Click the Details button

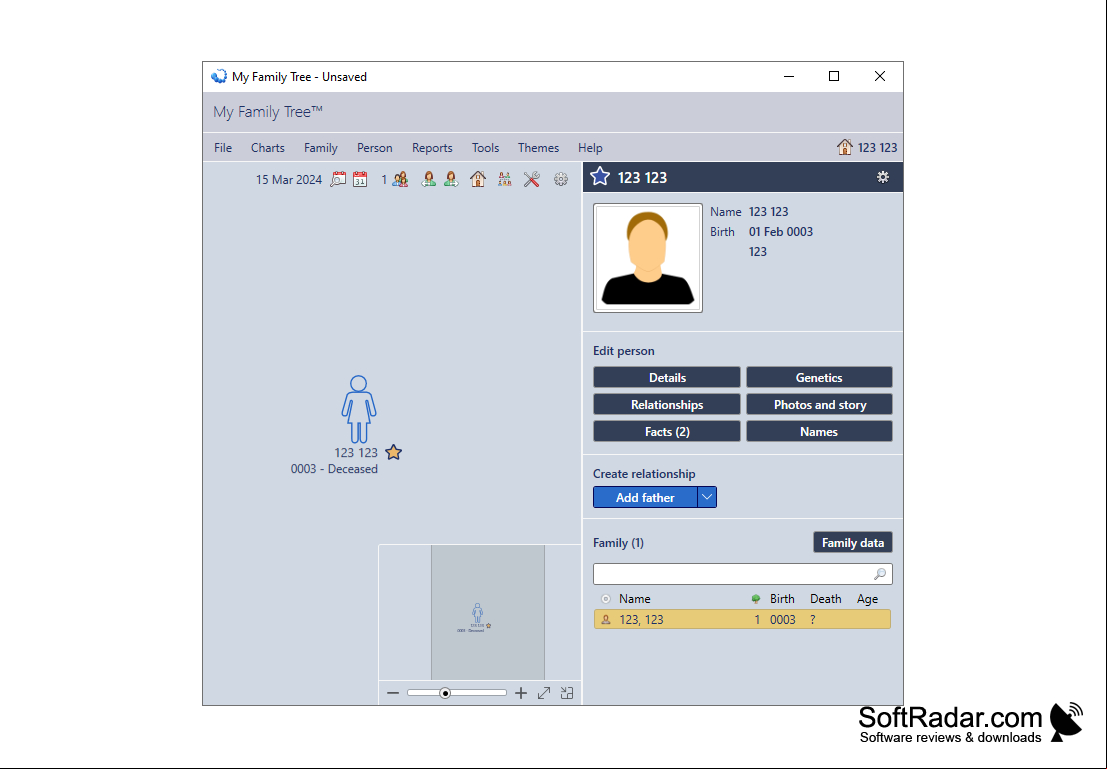(x=666, y=377)
